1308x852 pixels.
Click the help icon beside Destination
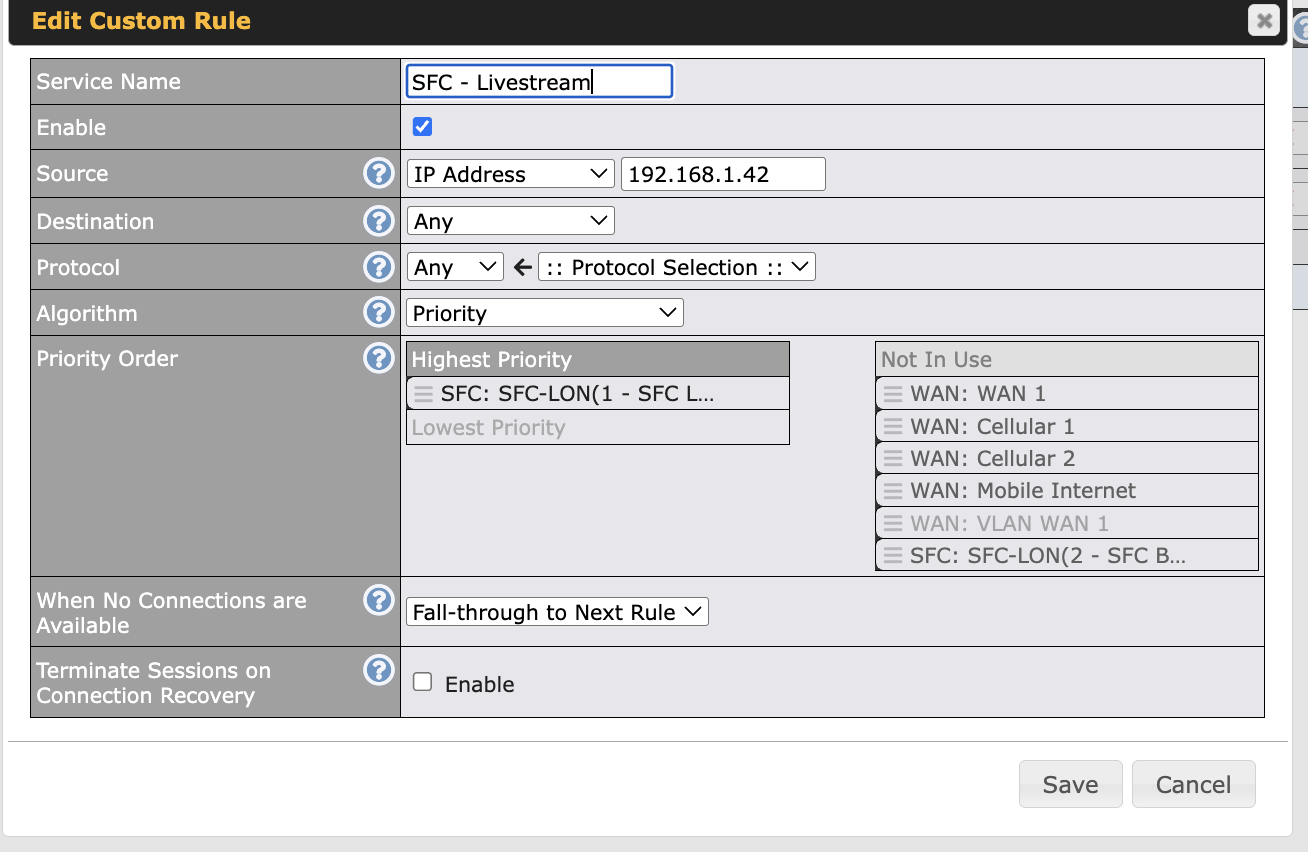click(378, 221)
